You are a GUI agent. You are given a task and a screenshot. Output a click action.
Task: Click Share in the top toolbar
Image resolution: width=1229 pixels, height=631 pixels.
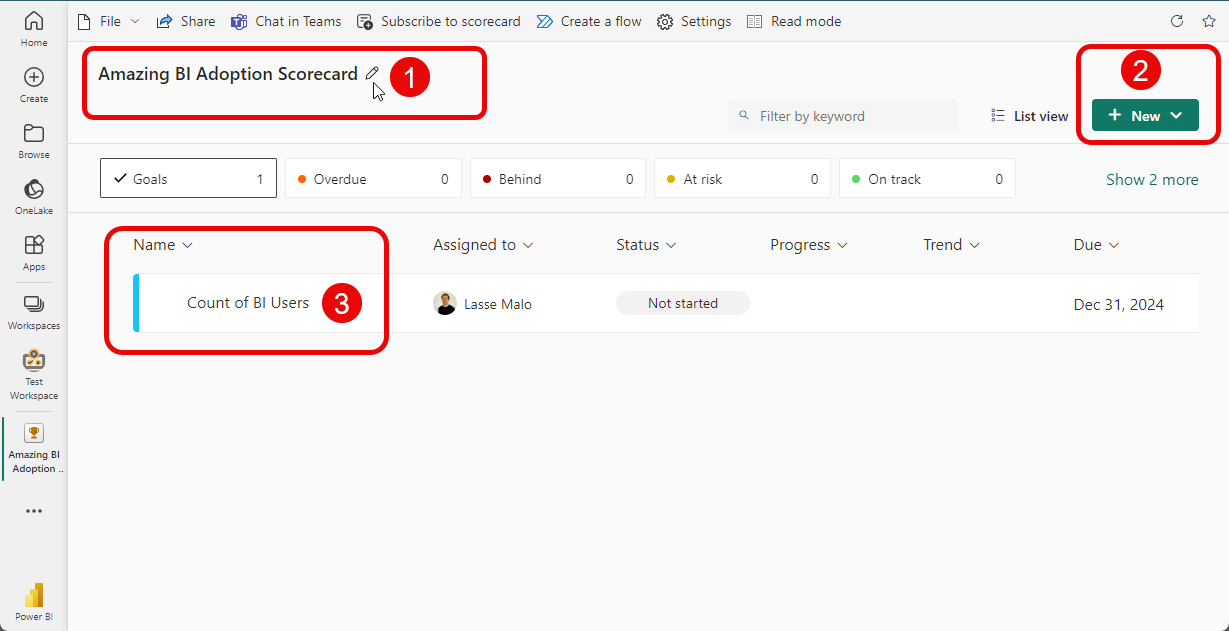(186, 21)
